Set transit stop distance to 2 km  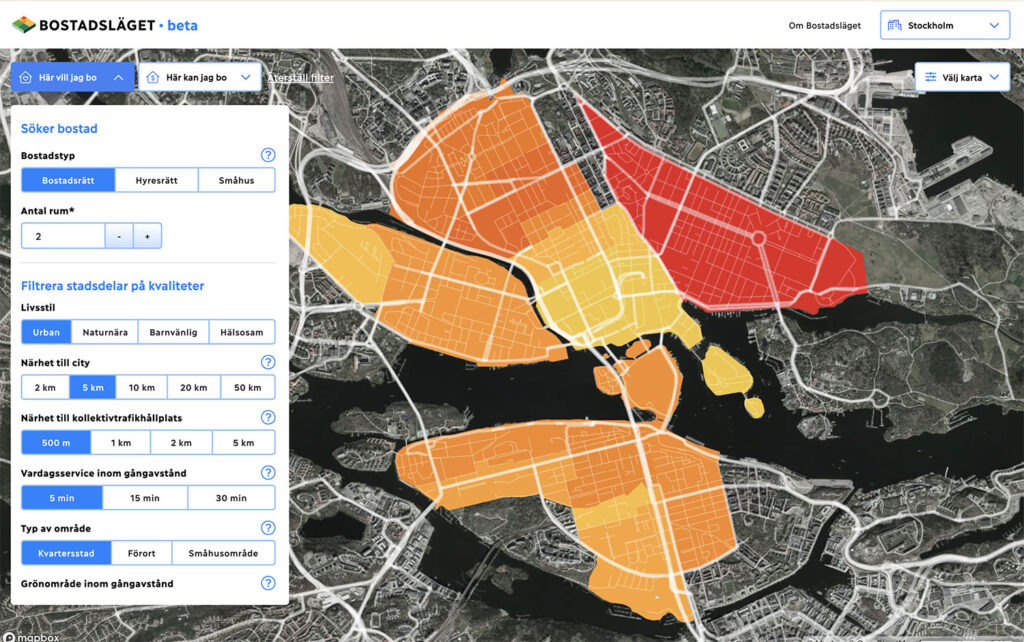(x=181, y=442)
